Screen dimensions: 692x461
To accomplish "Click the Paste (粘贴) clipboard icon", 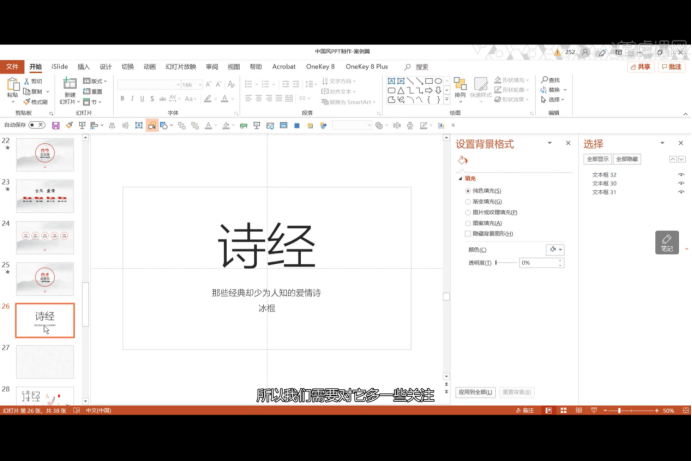I will pos(13,85).
